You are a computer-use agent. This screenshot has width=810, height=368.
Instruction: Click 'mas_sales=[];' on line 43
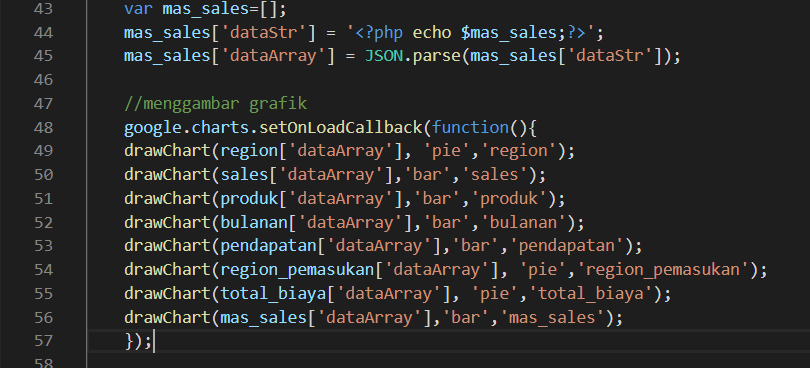224,9
